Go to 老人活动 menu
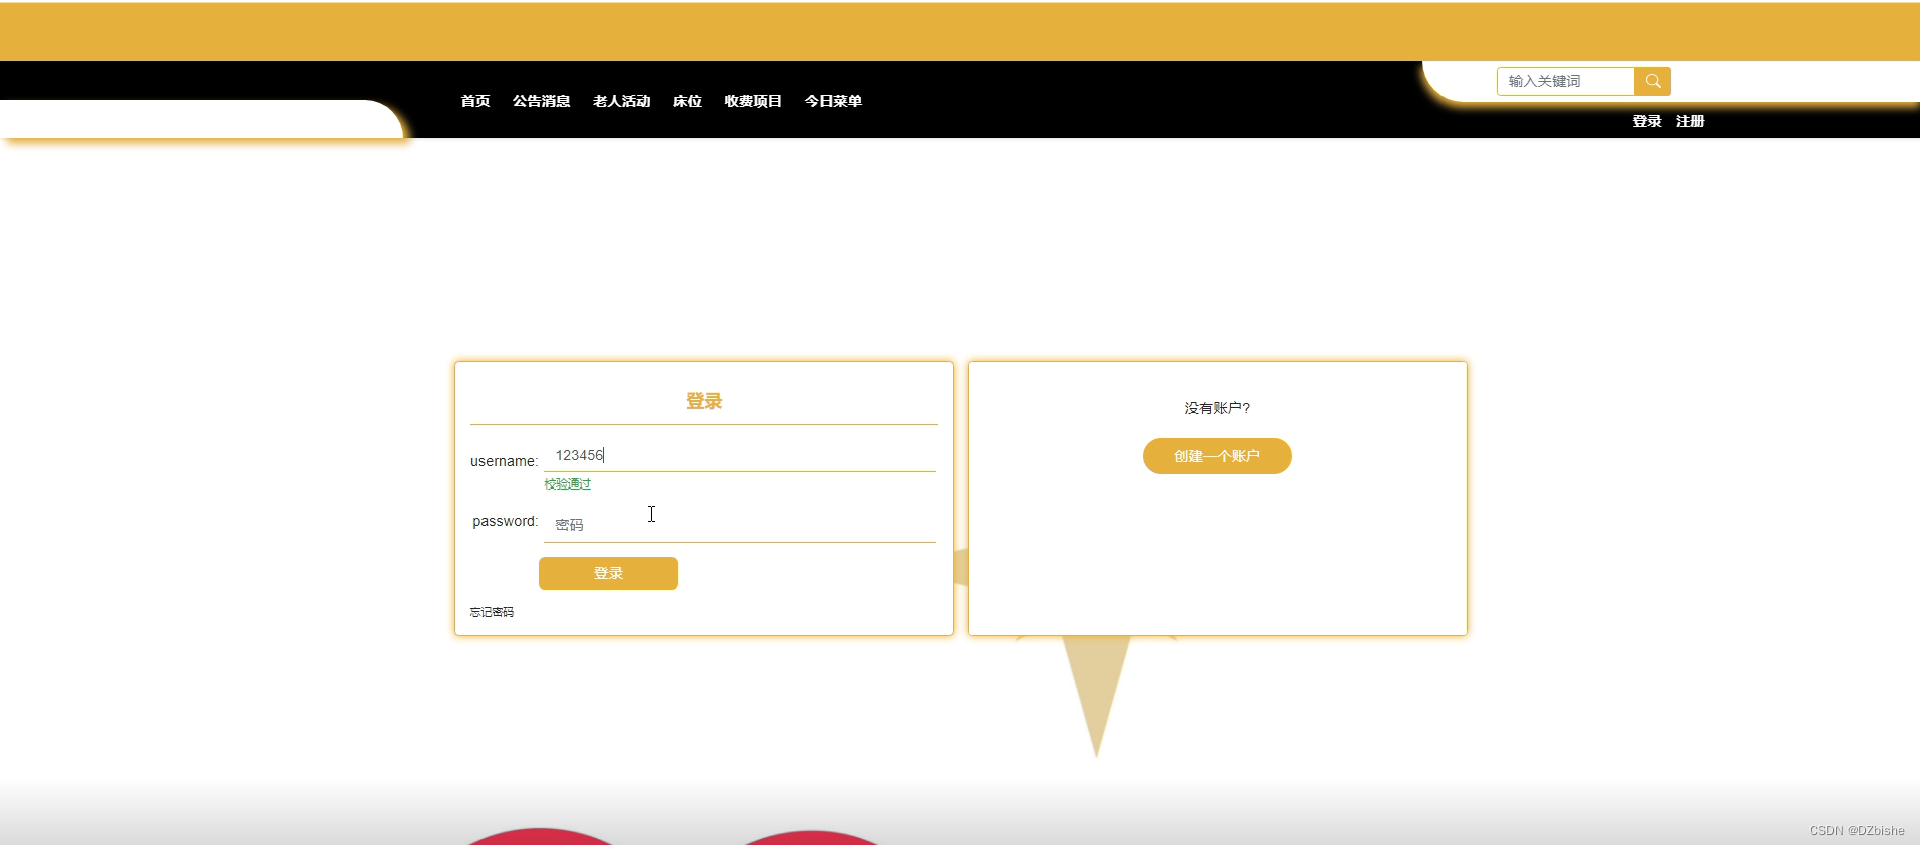 pyautogui.click(x=621, y=101)
